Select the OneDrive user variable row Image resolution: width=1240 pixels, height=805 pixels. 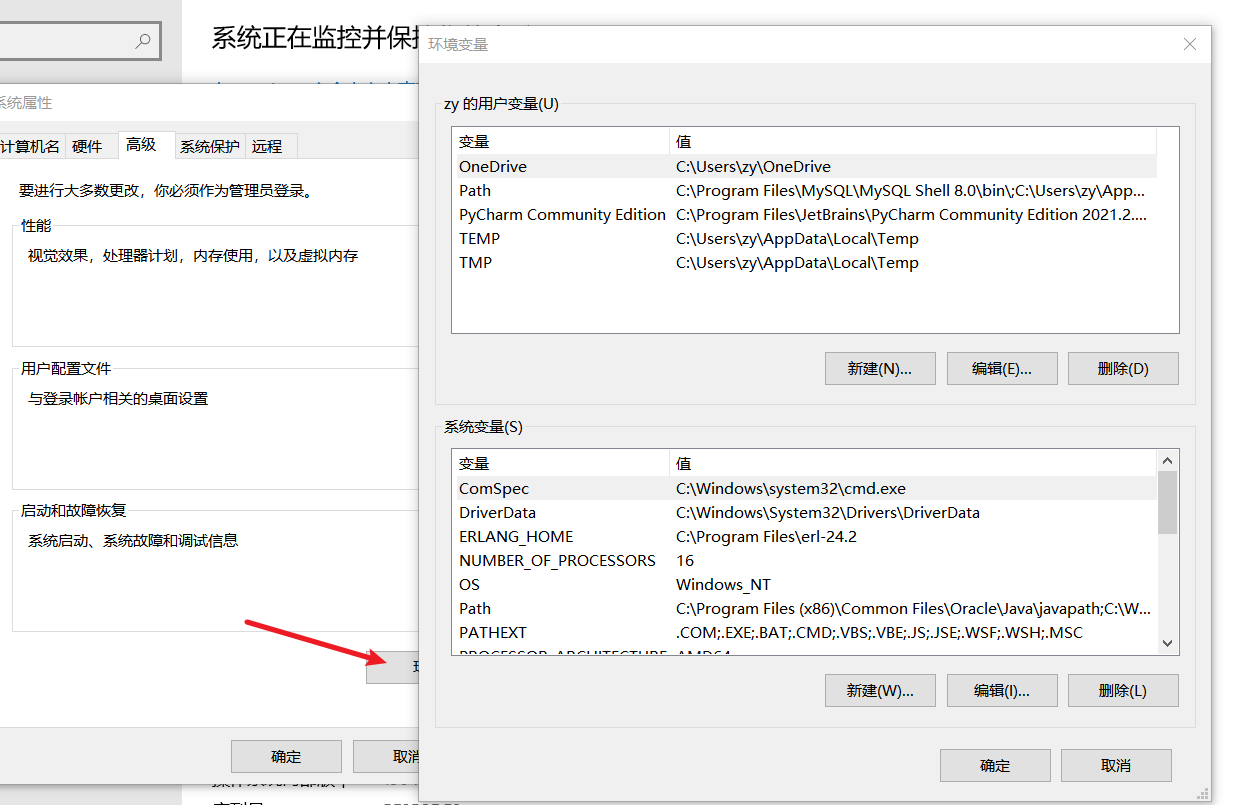(804, 167)
